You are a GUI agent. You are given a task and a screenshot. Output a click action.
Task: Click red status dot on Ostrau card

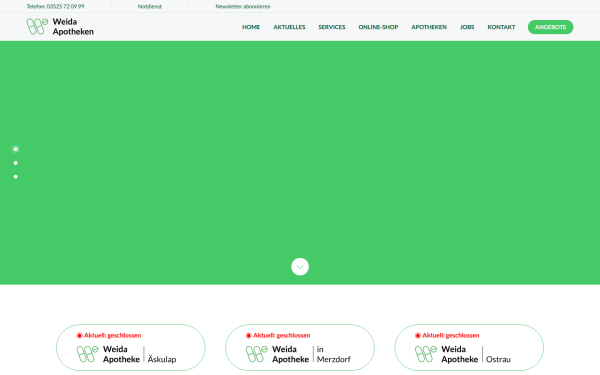418,336
